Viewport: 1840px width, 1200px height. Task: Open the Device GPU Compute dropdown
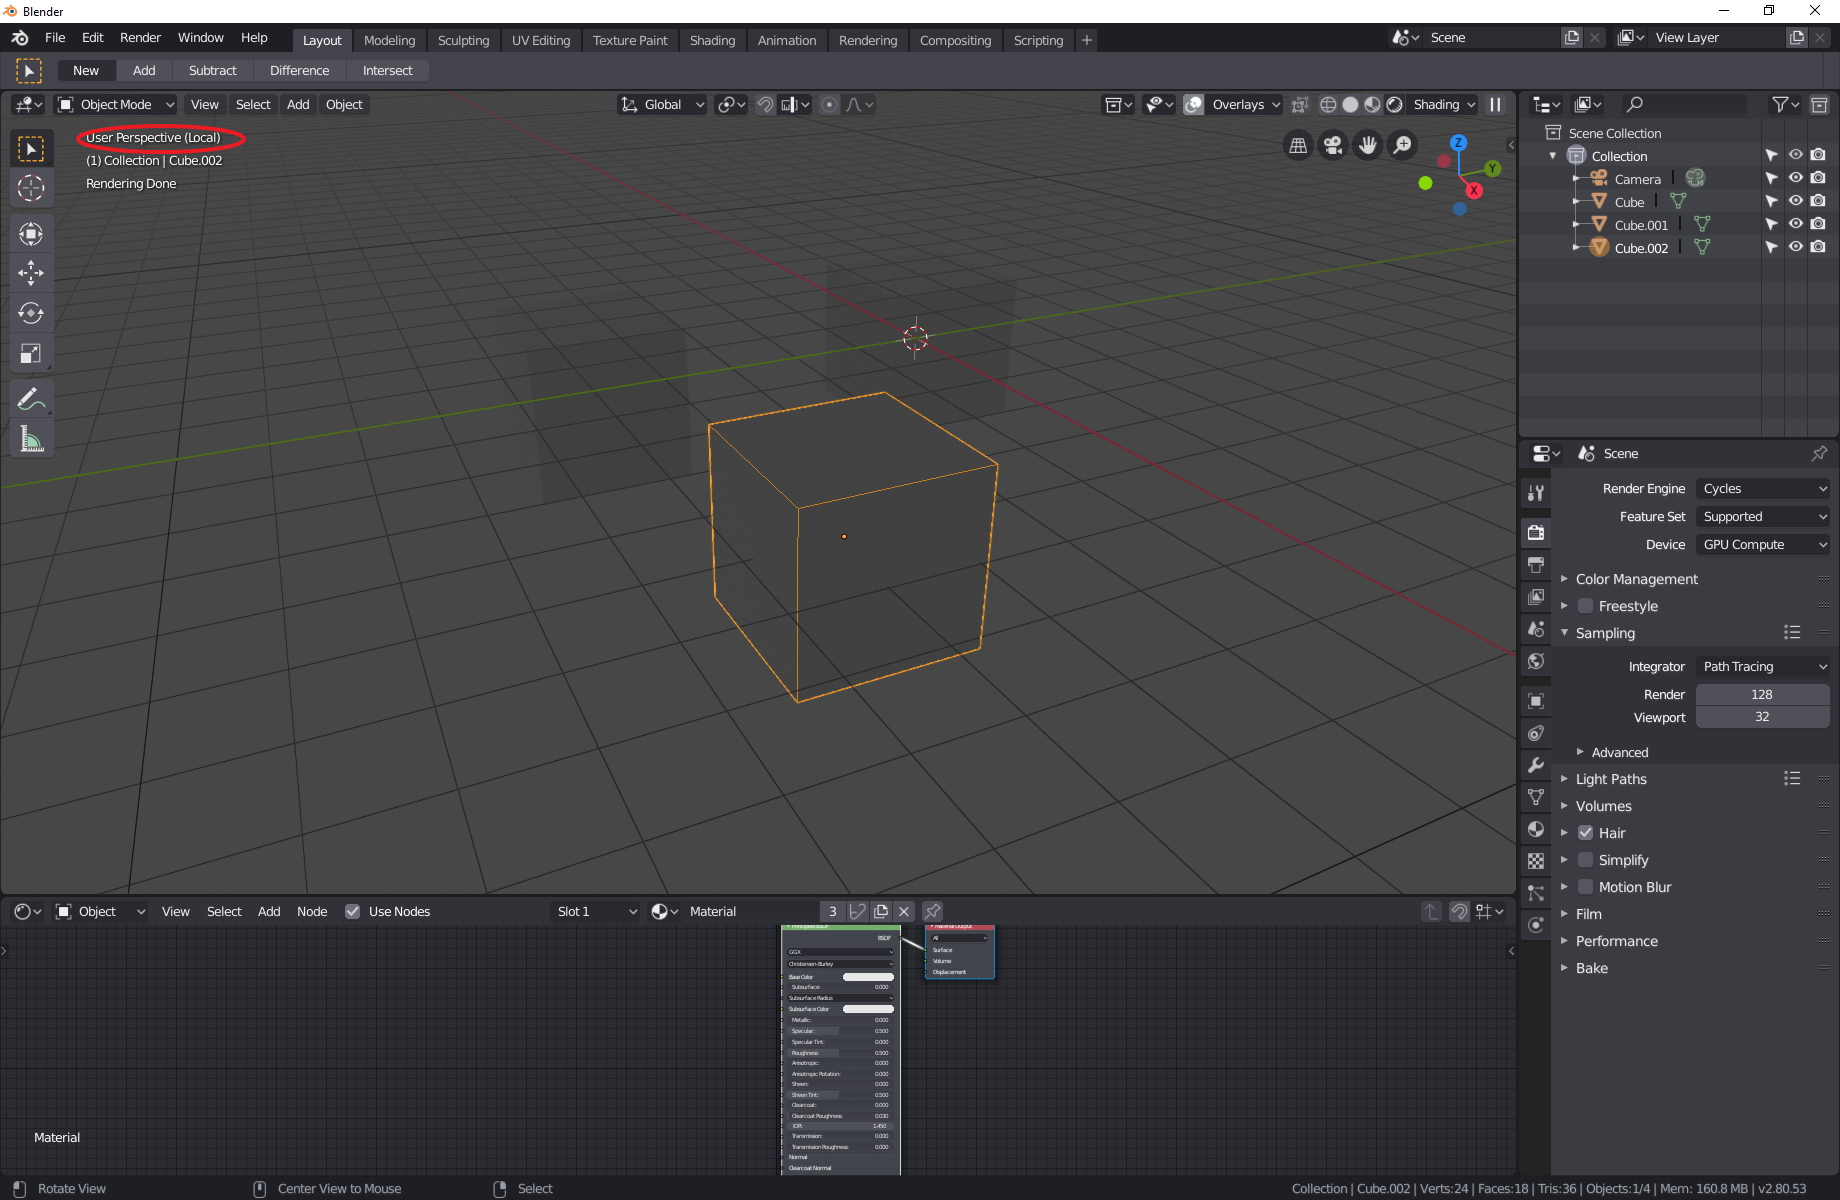click(1763, 544)
